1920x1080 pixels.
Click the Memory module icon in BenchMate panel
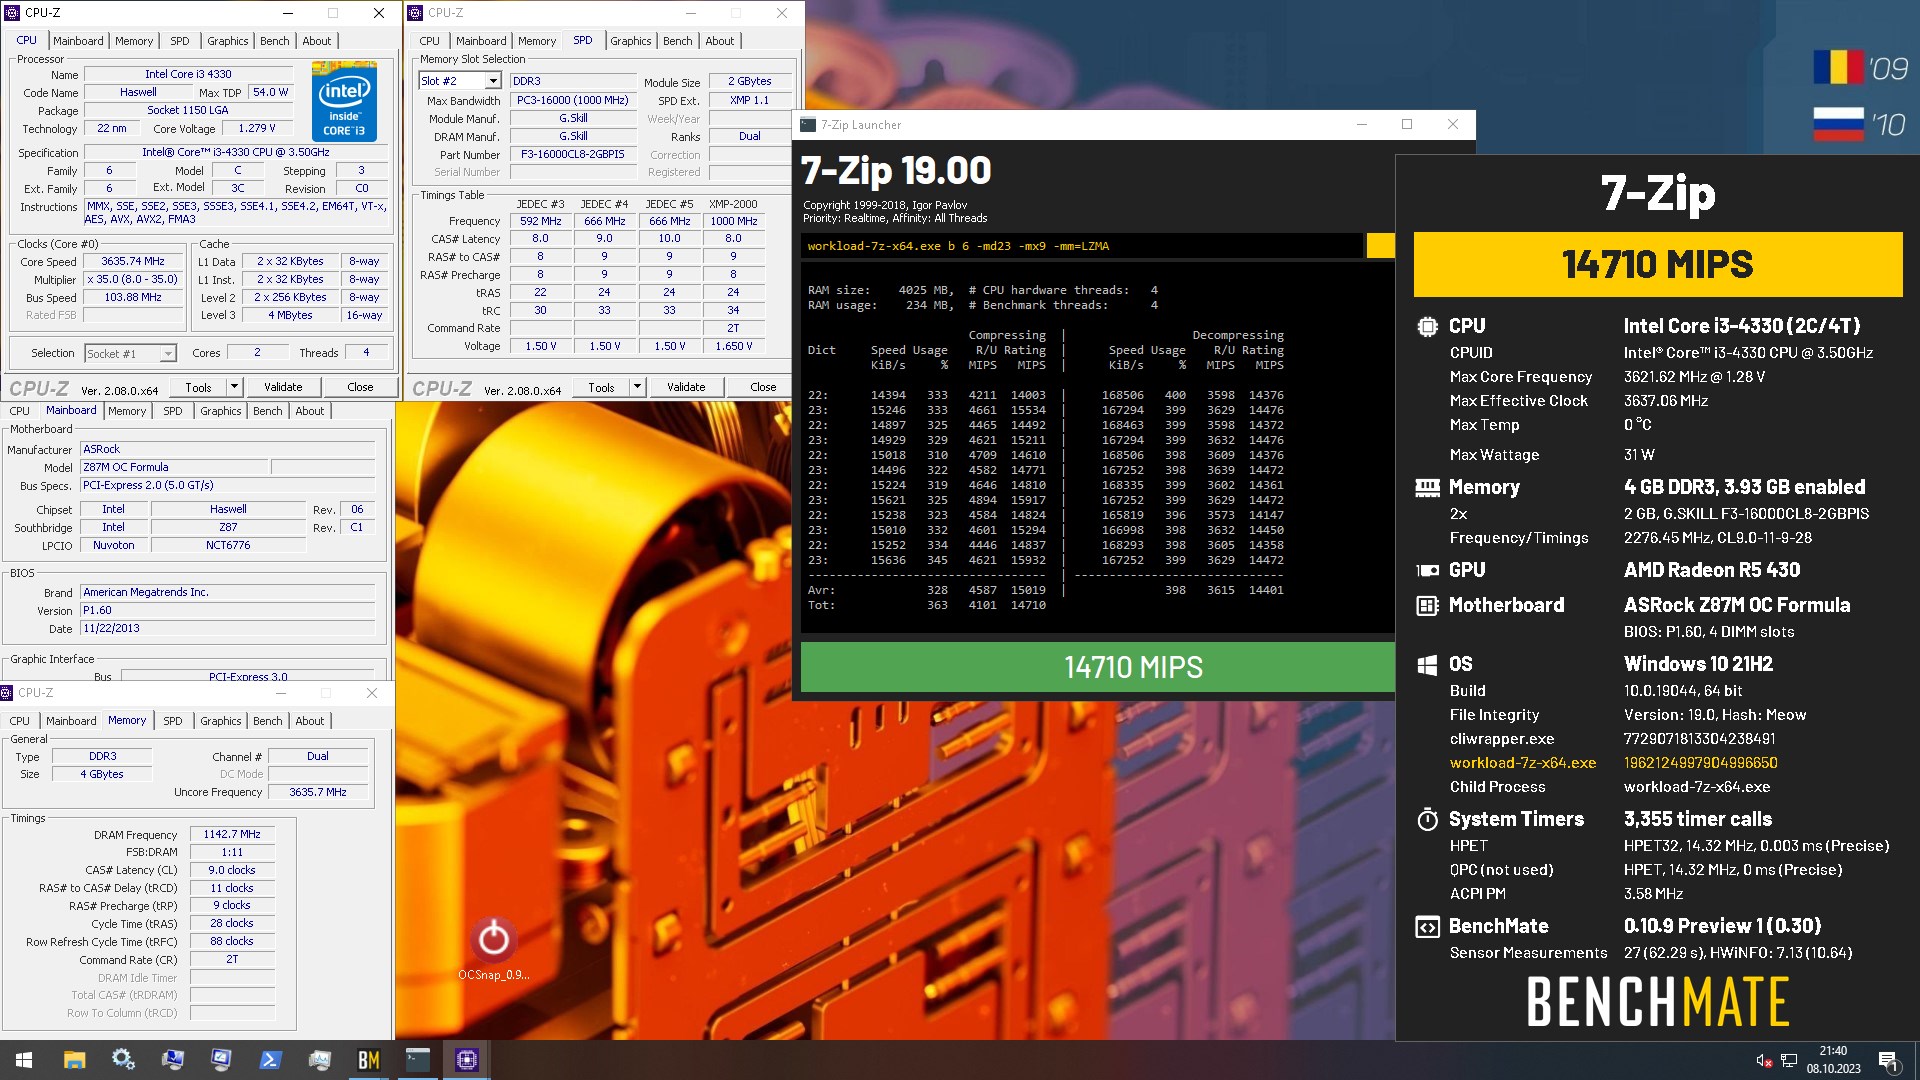1427,487
